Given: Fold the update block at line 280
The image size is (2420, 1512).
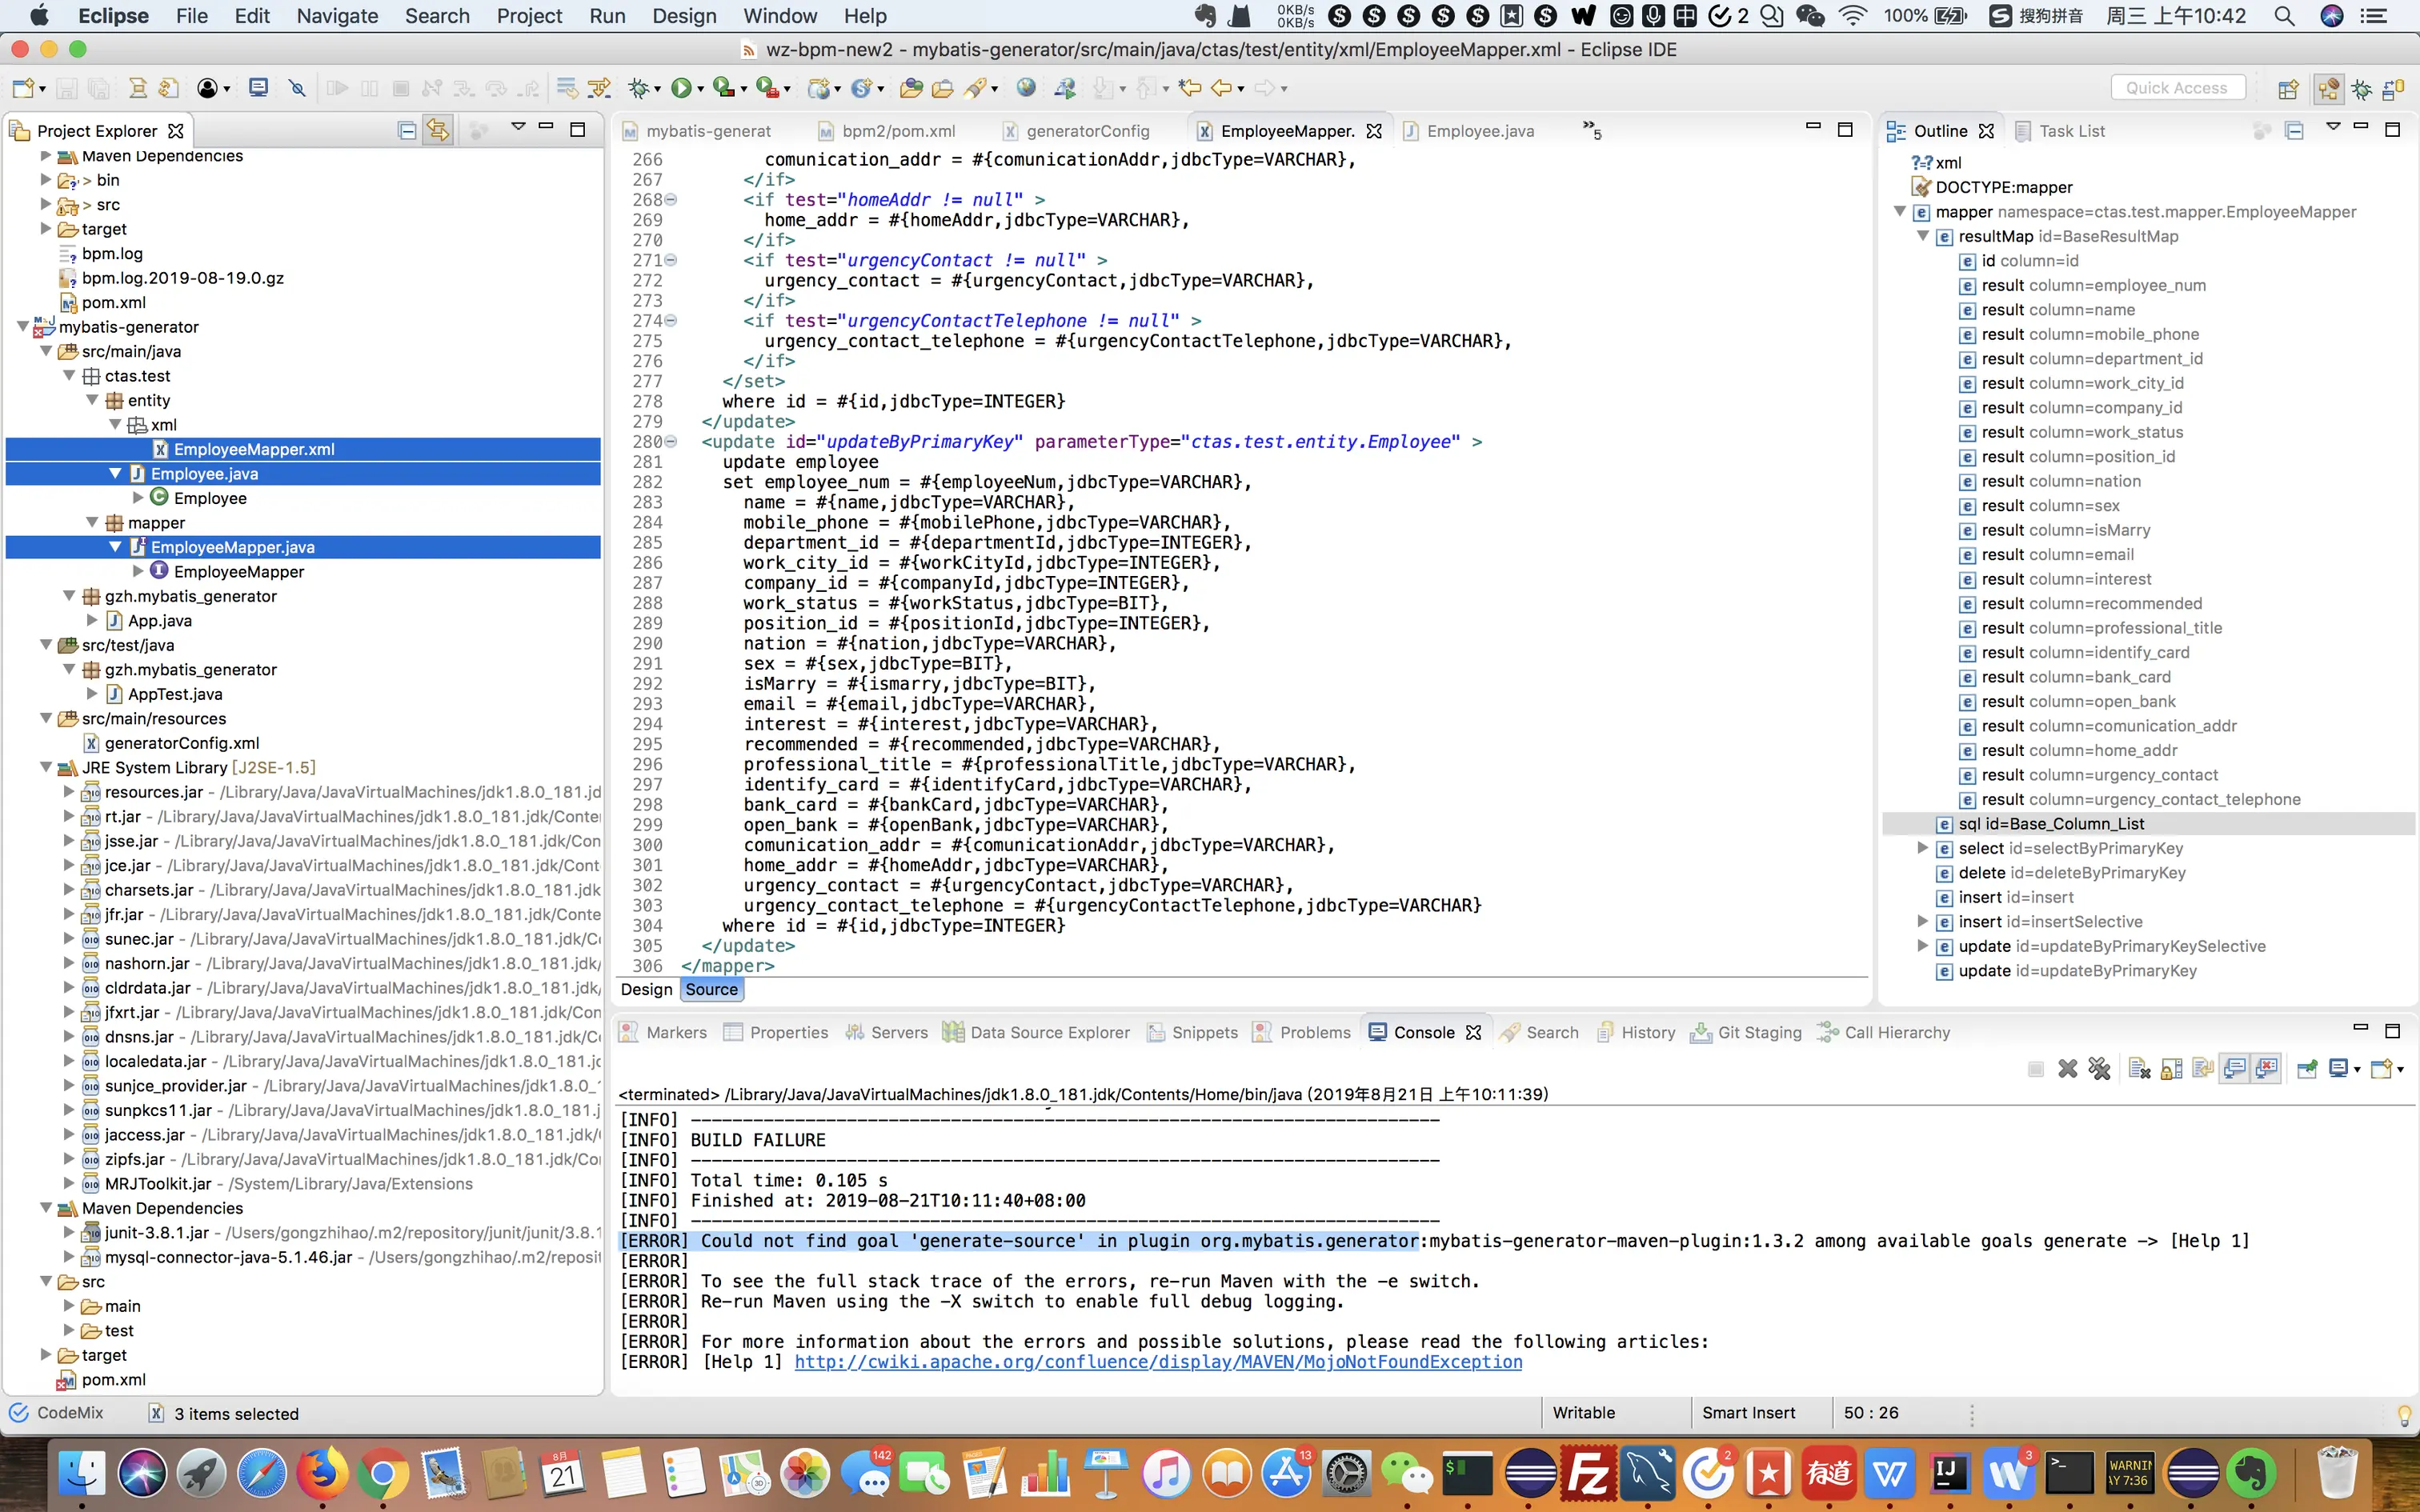Looking at the screenshot, I should tap(671, 442).
